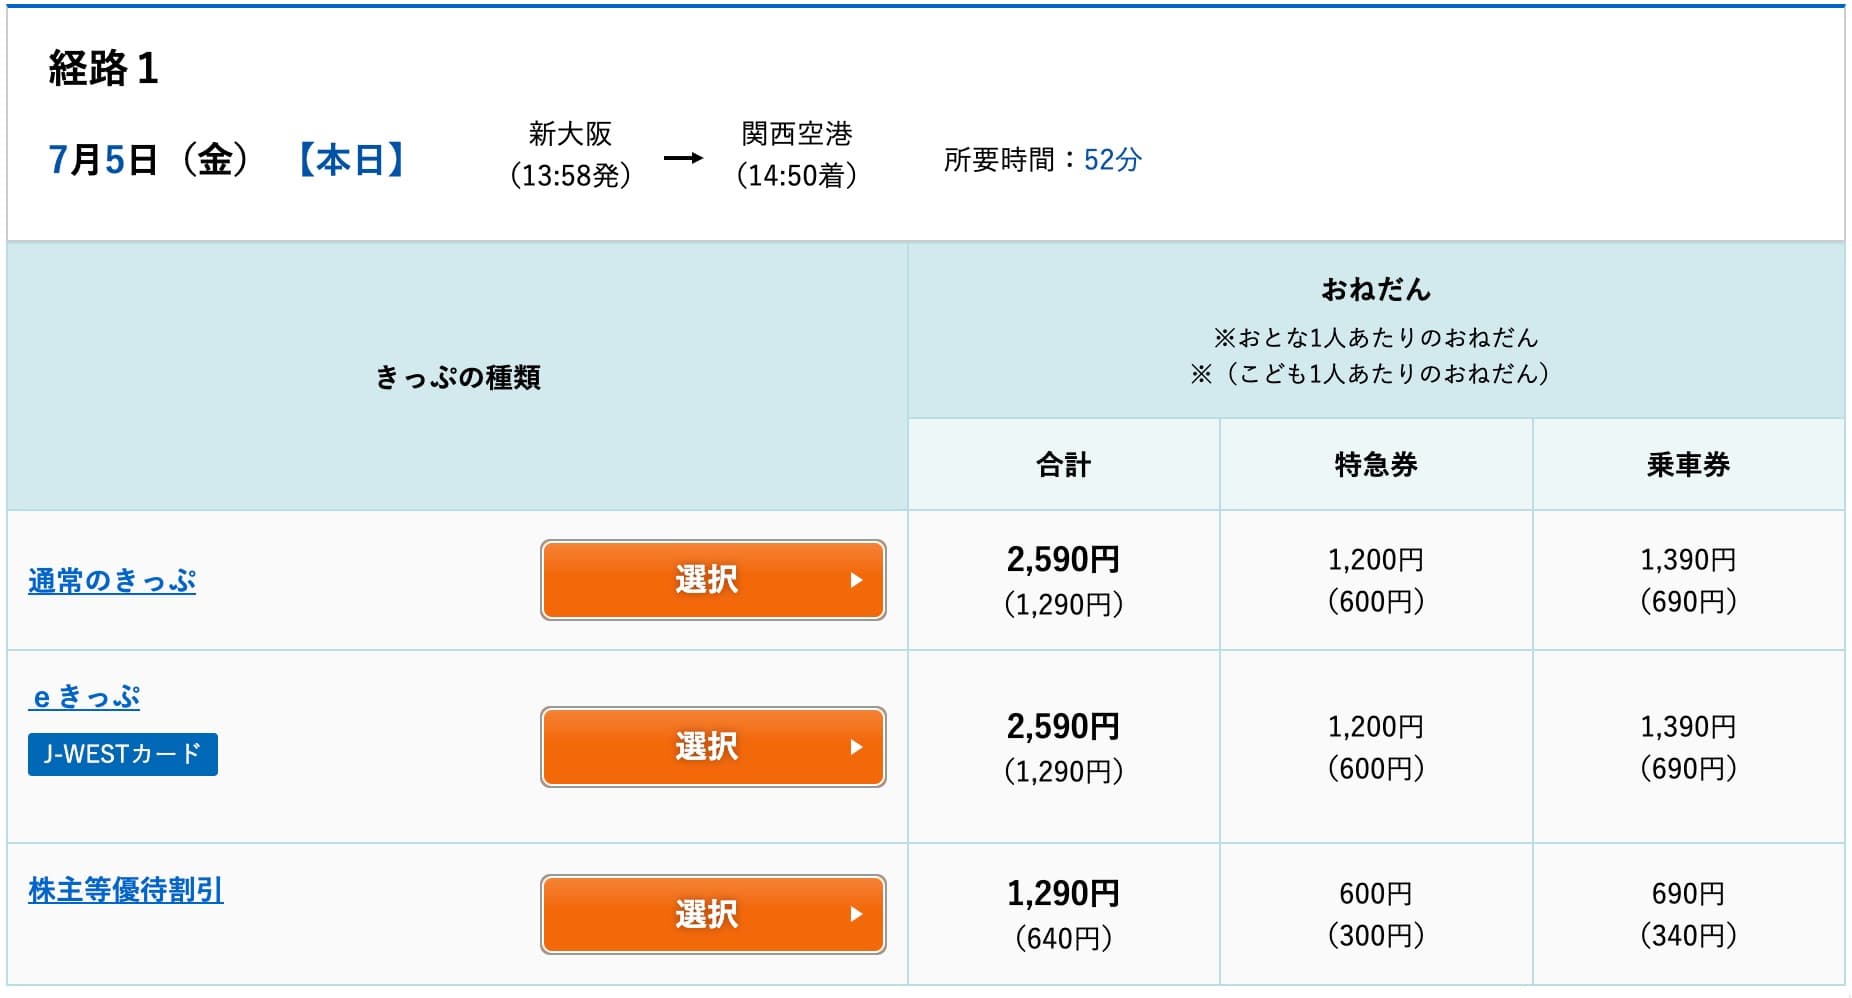This screenshot has width=1852, height=998.
Task: Click the (300円) child 特急券 price
Action: 1376,936
